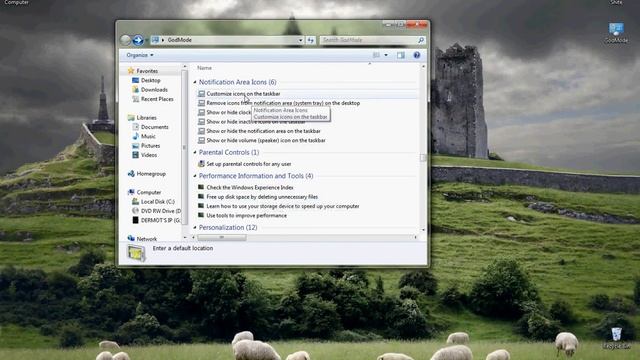Viewport: 640px width, 360px height.
Task: Open DVD RW Drive in sidebar
Action: (160, 211)
